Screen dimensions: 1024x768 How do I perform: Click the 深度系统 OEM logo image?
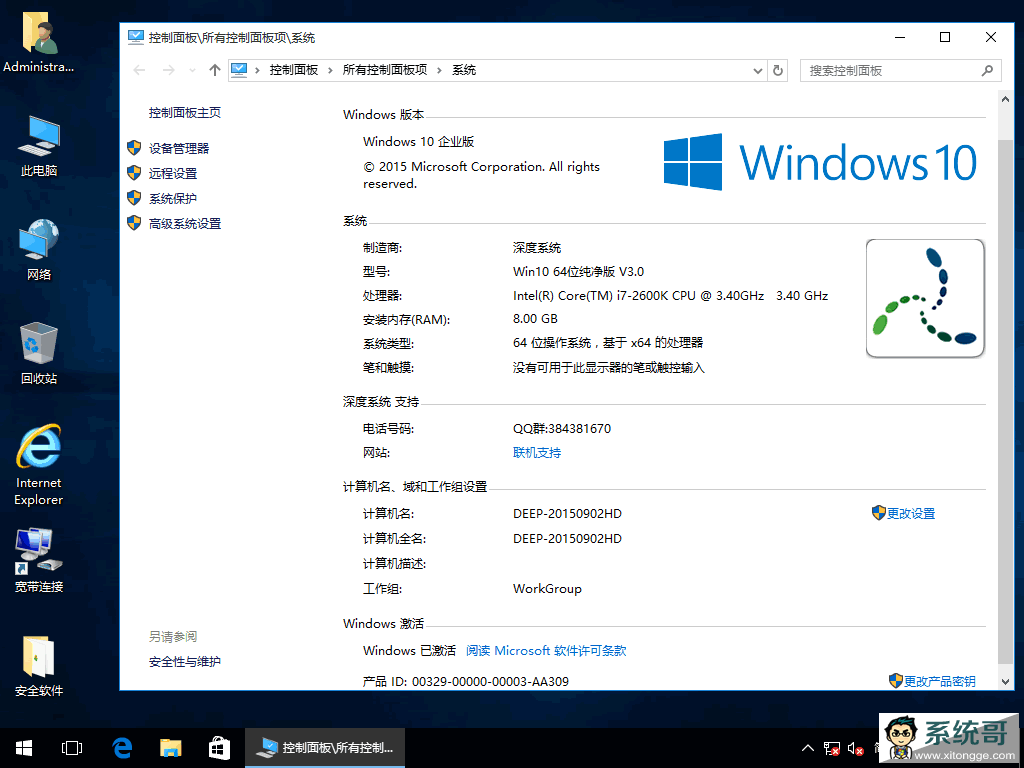[925, 298]
